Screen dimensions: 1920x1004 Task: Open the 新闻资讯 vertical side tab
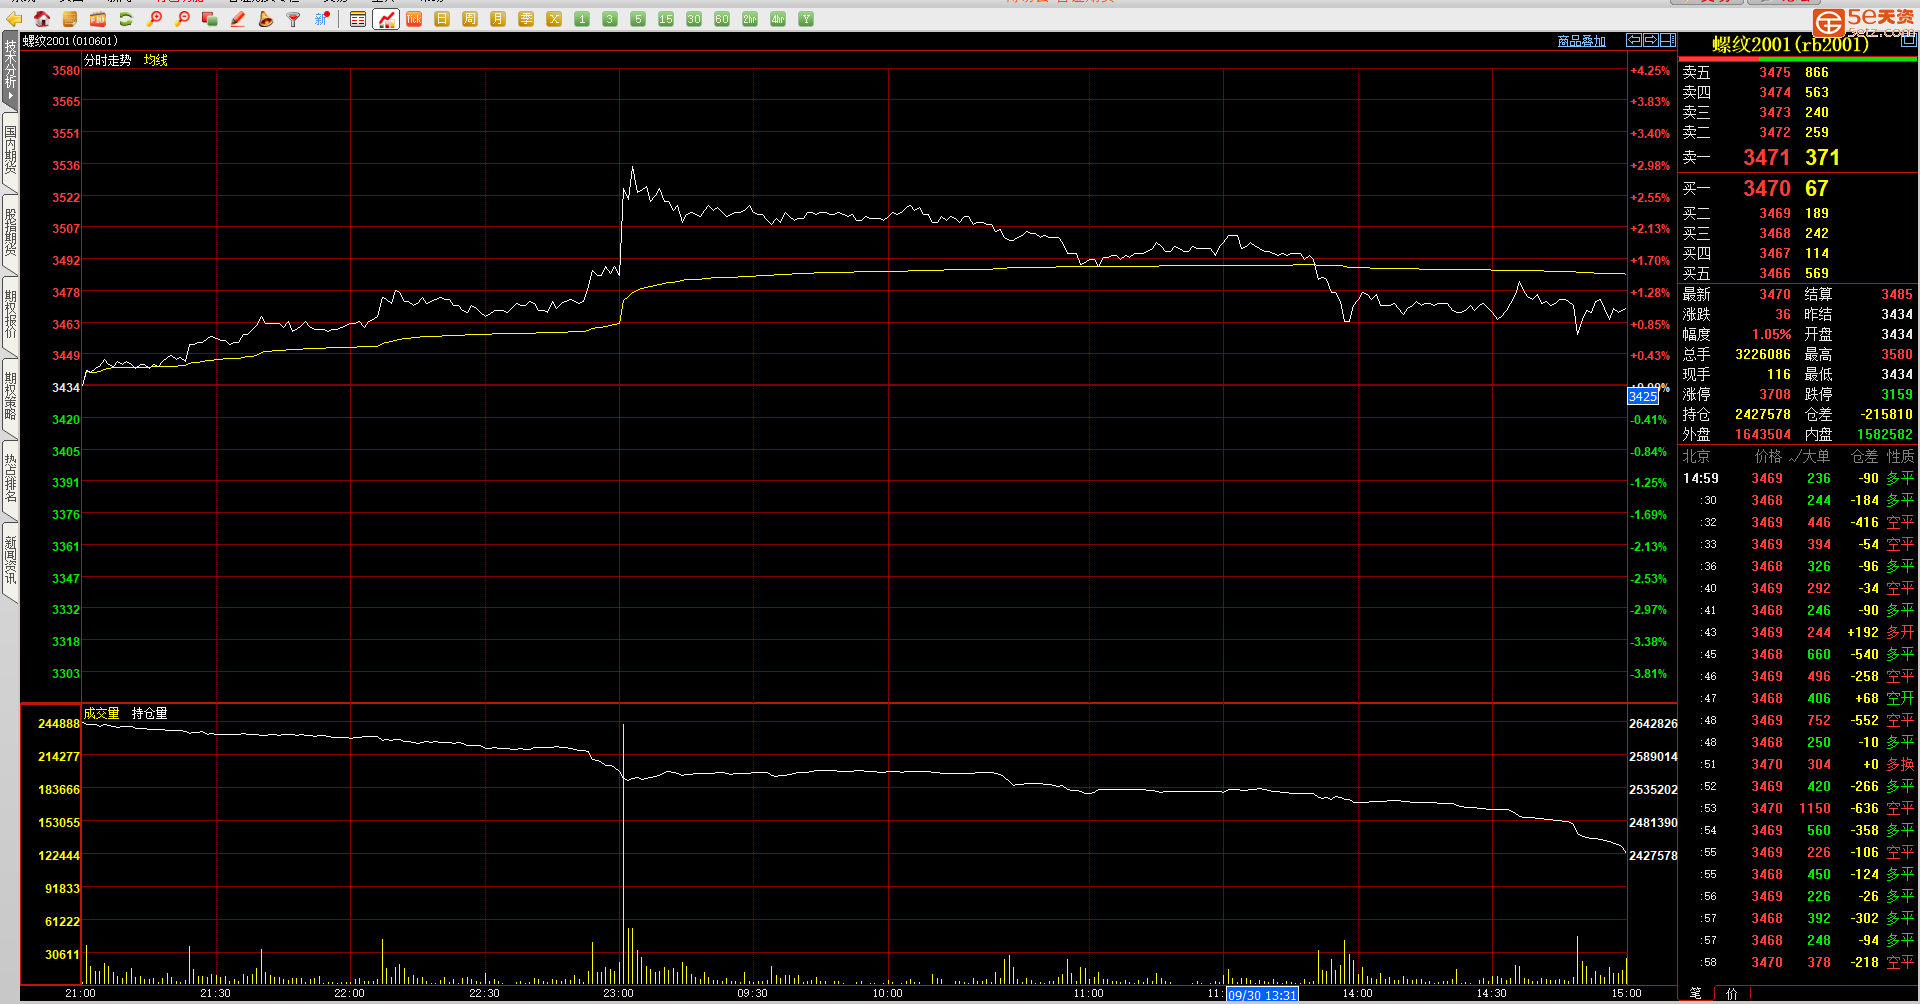10,562
